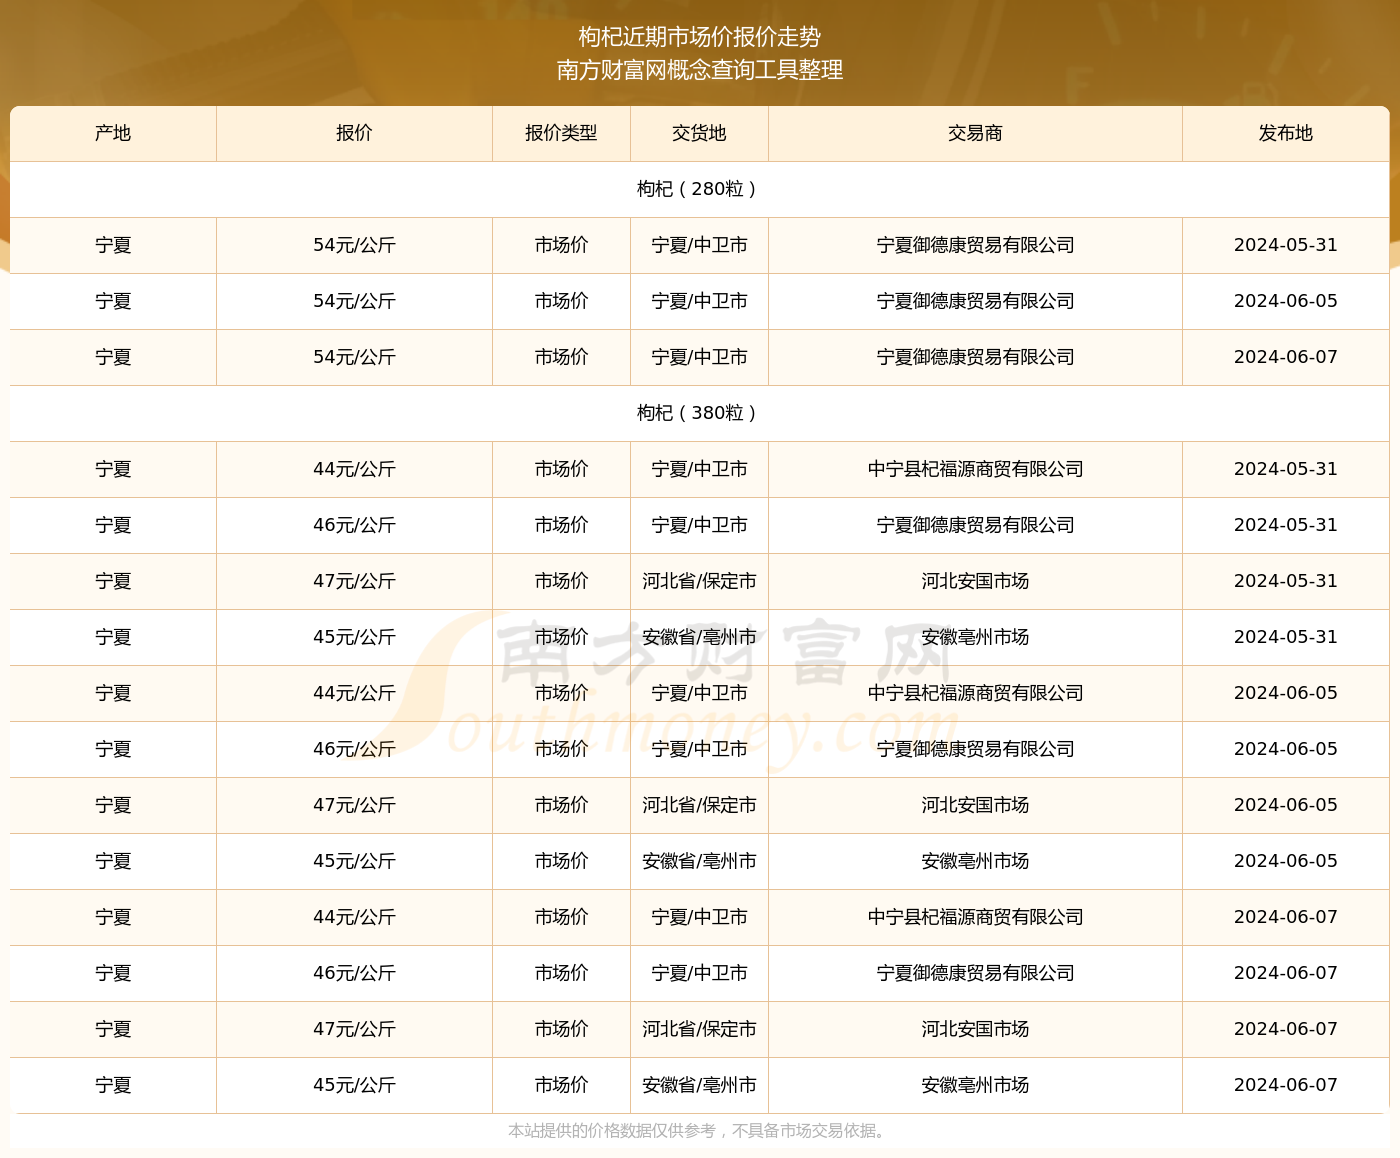1400x1158 pixels.
Task: Click 44元/公斤 price dated 2024-06-07
Action: [354, 917]
